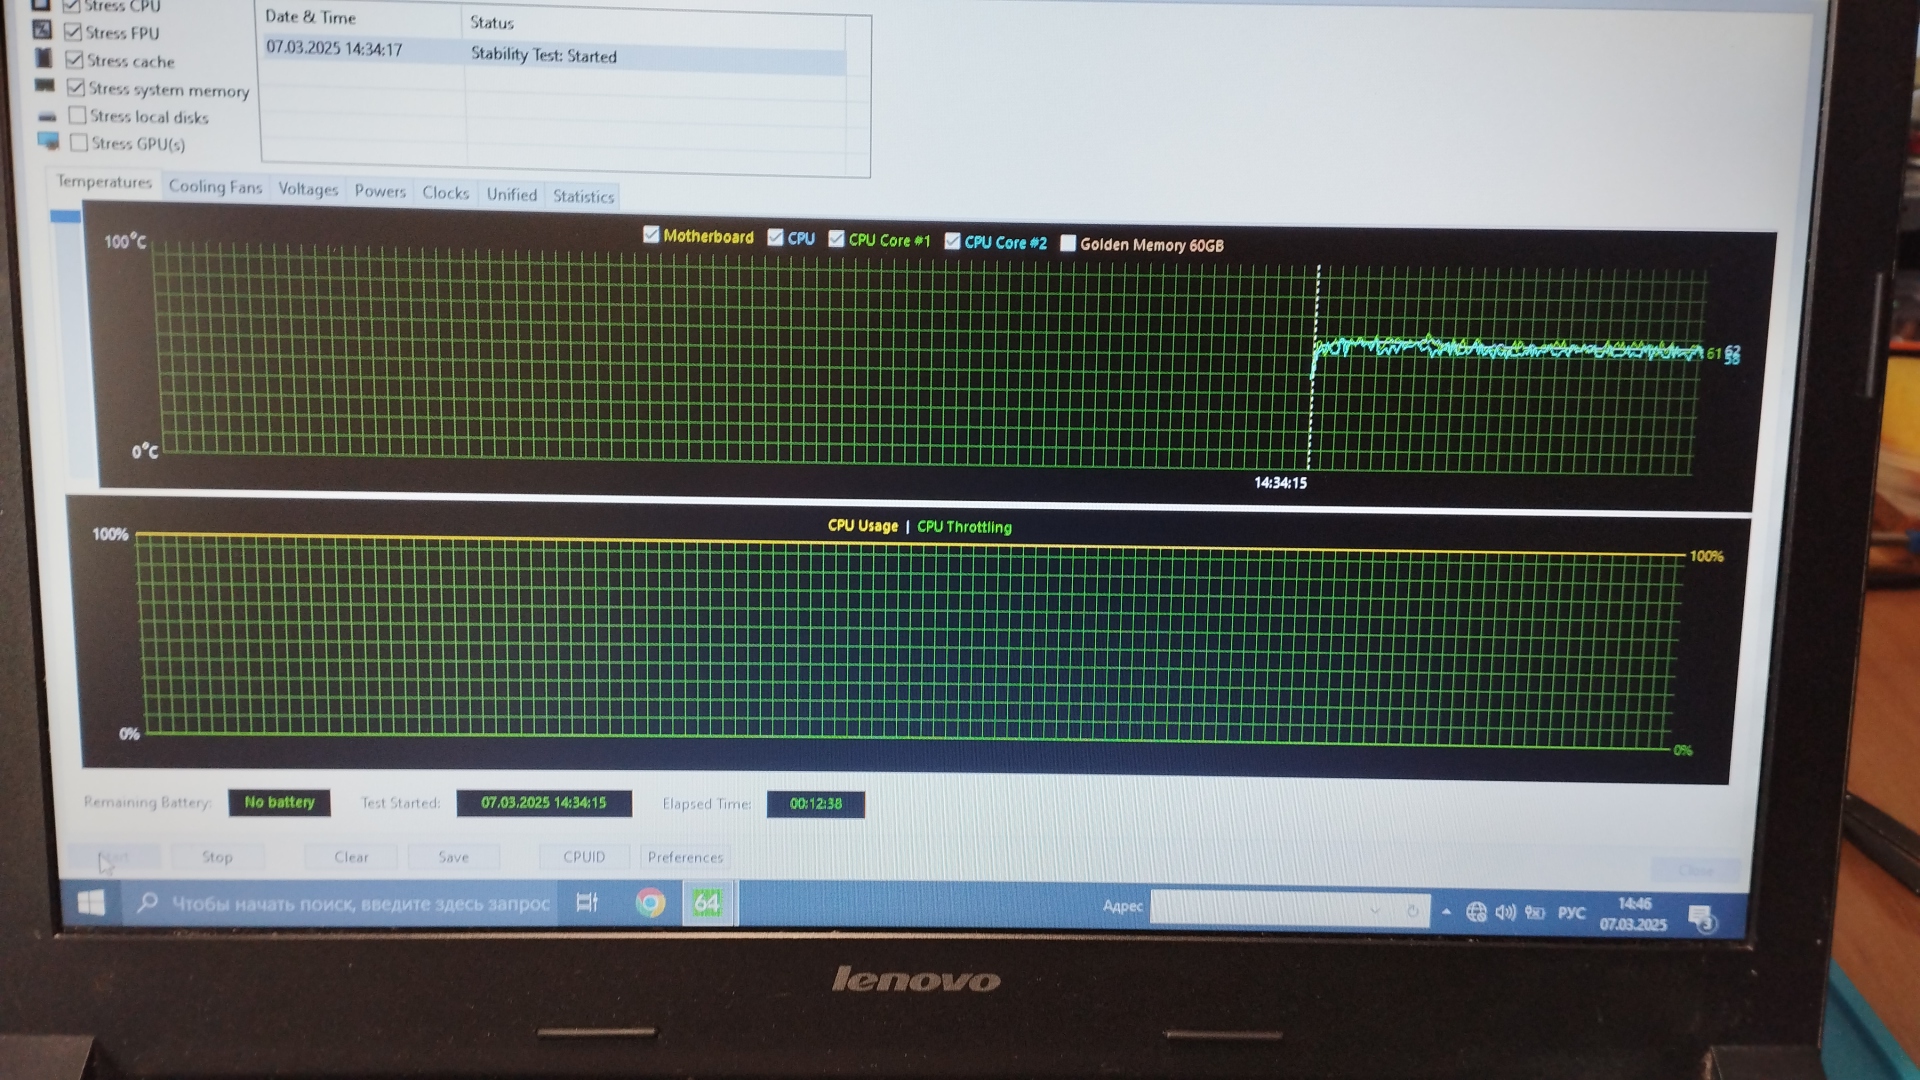Screen dimensions: 1920x1080
Task: Show hidden tray icons arrow
Action: (1446, 911)
